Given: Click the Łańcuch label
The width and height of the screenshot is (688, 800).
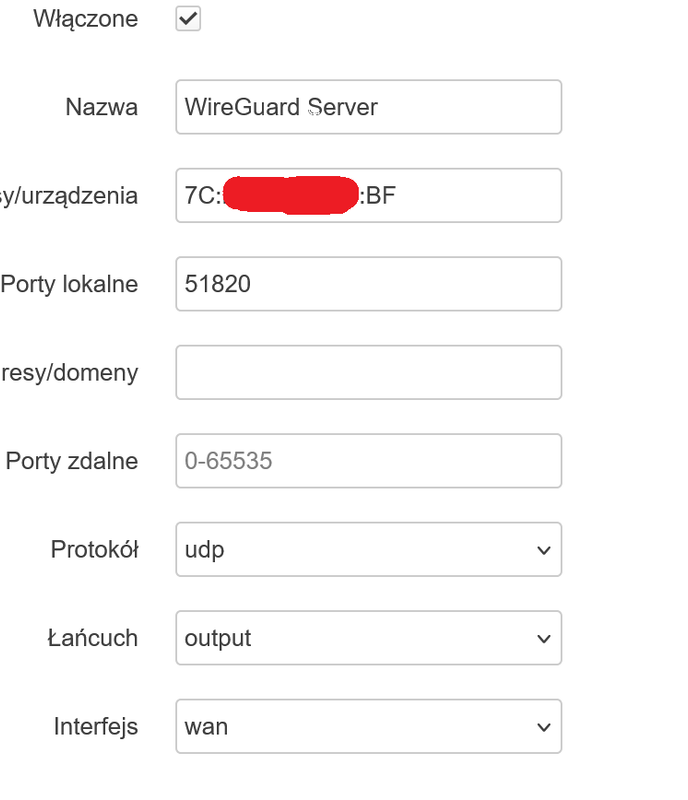Looking at the screenshot, I should (x=93, y=638).
